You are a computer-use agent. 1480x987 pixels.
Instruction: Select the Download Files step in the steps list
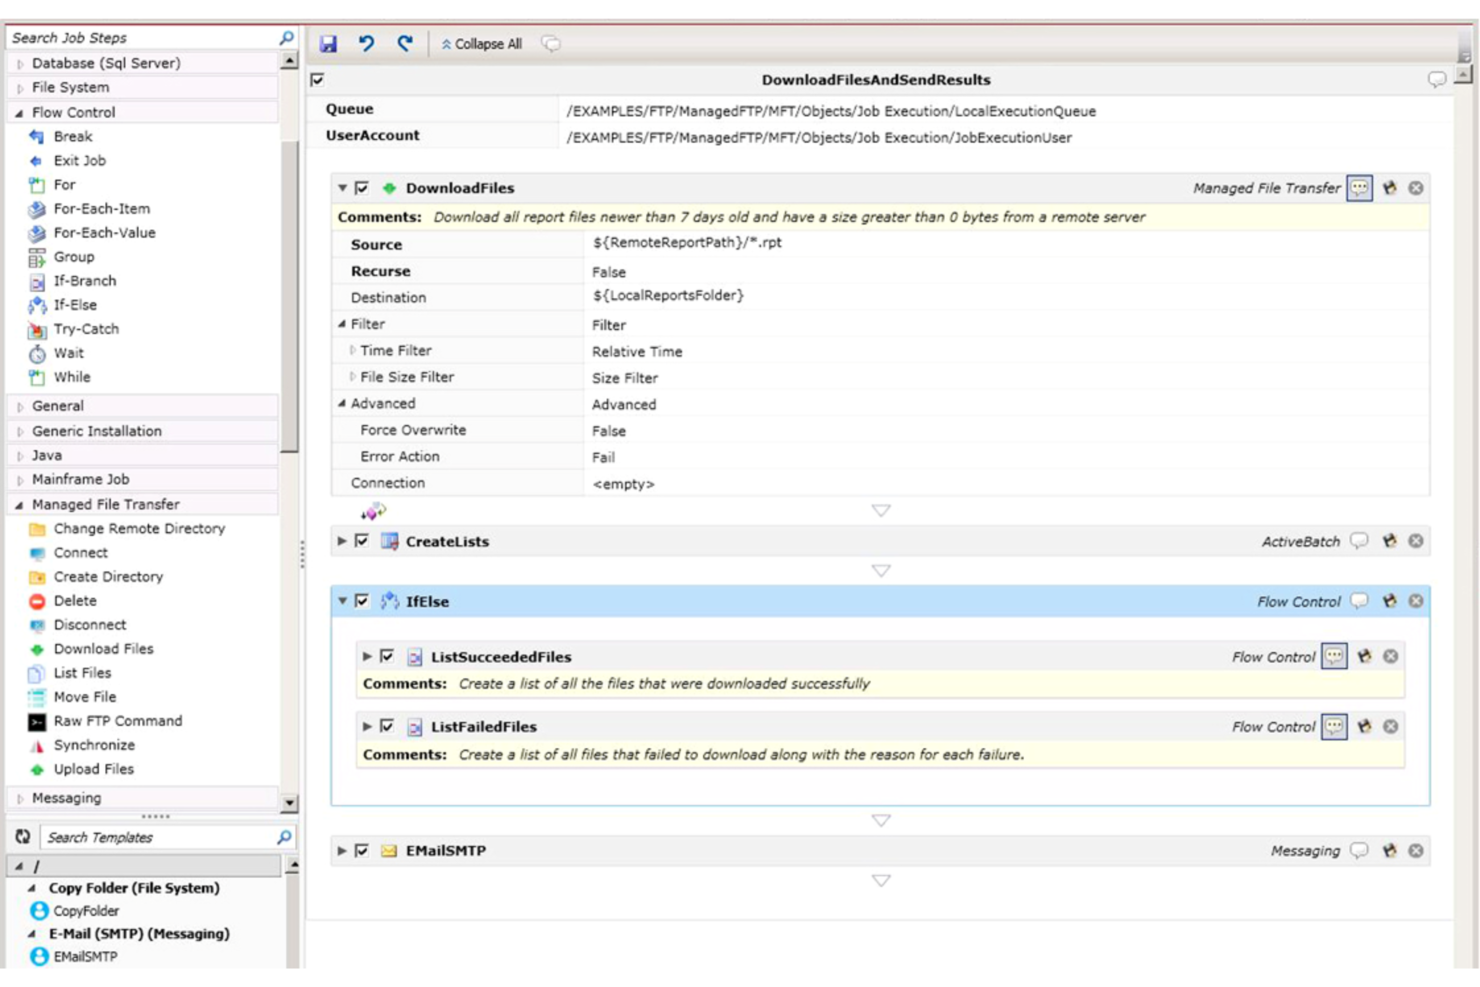coord(103,649)
